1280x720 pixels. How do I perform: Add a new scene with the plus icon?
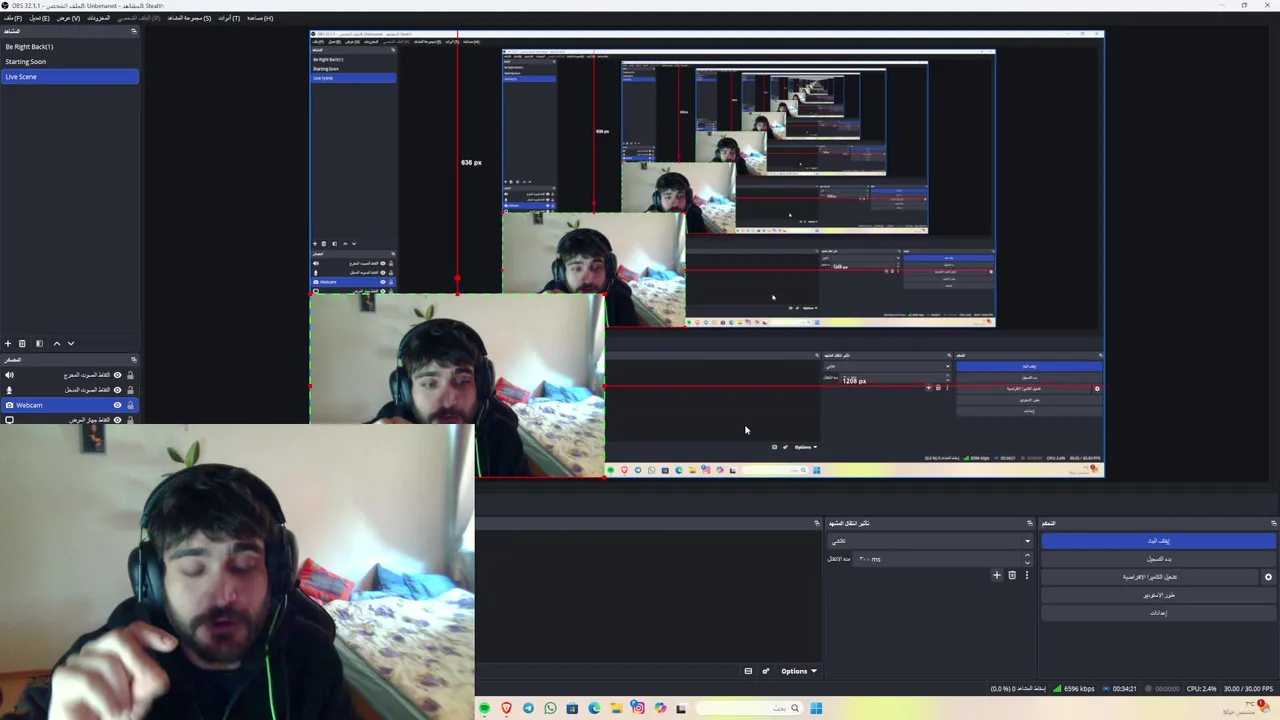tap(8, 343)
